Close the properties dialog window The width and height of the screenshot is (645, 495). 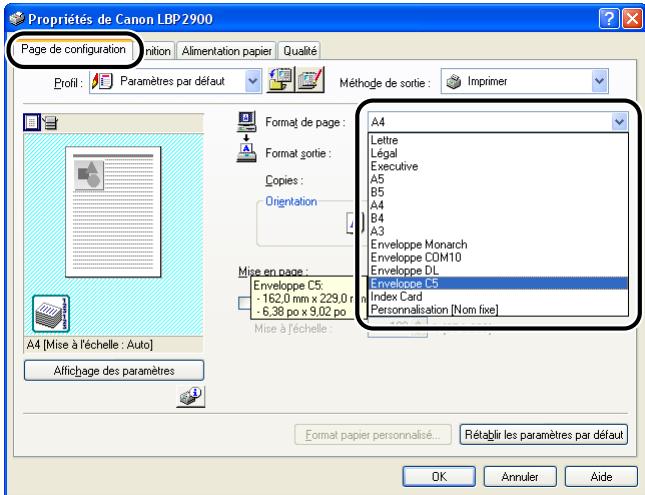click(632, 19)
